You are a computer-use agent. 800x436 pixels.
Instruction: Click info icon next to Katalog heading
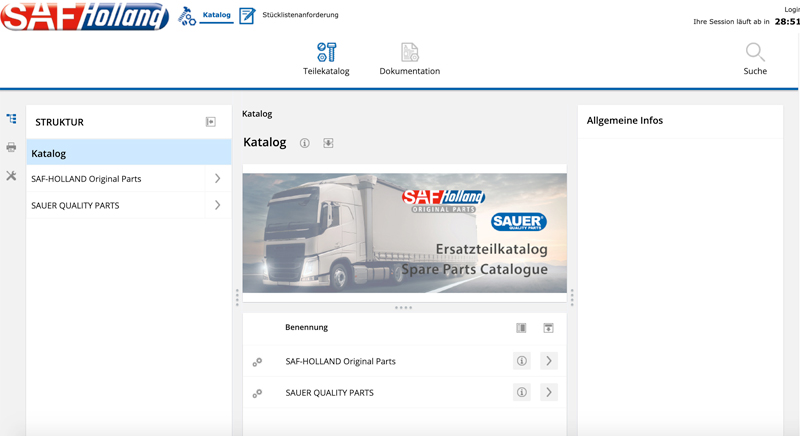(305, 143)
